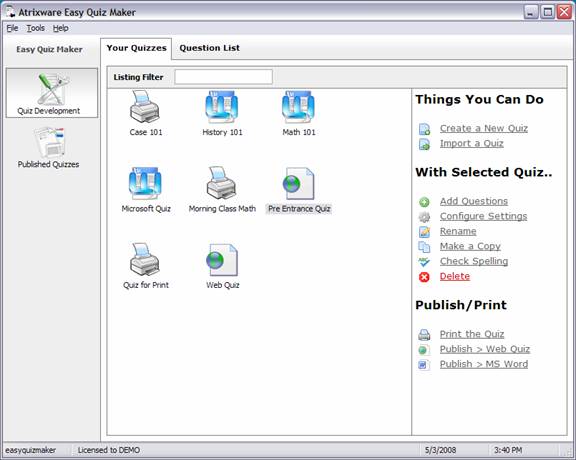Viewport: 576px width, 460px height.
Task: Select the Case 101 quiz icon
Action: pos(145,107)
